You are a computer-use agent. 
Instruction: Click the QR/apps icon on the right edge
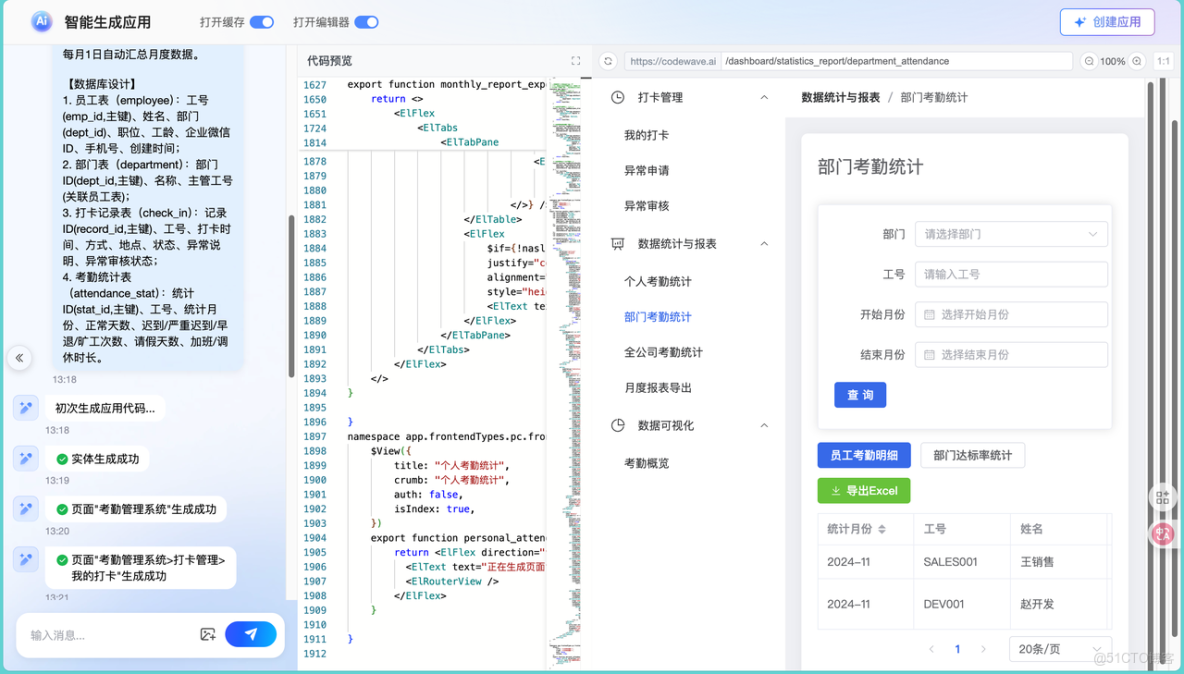coord(1161,497)
